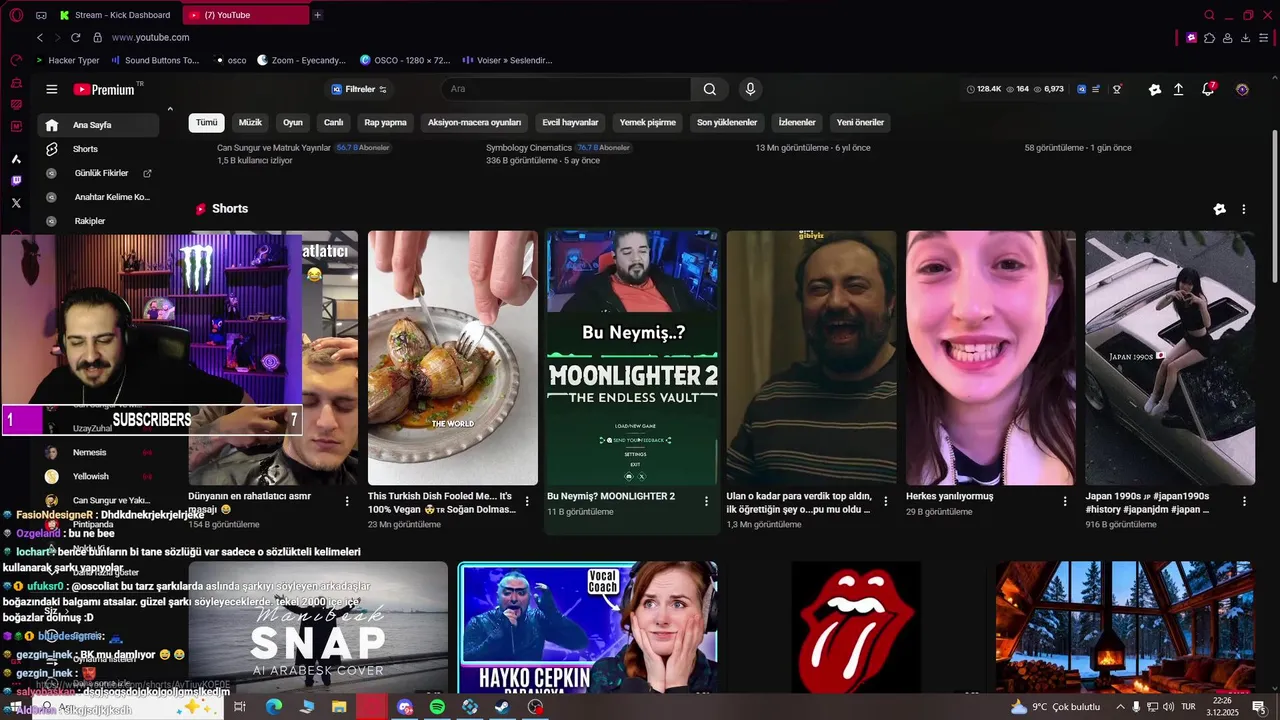Click the YouTube Premium logo
This screenshot has width=1280, height=720.
(x=104, y=89)
